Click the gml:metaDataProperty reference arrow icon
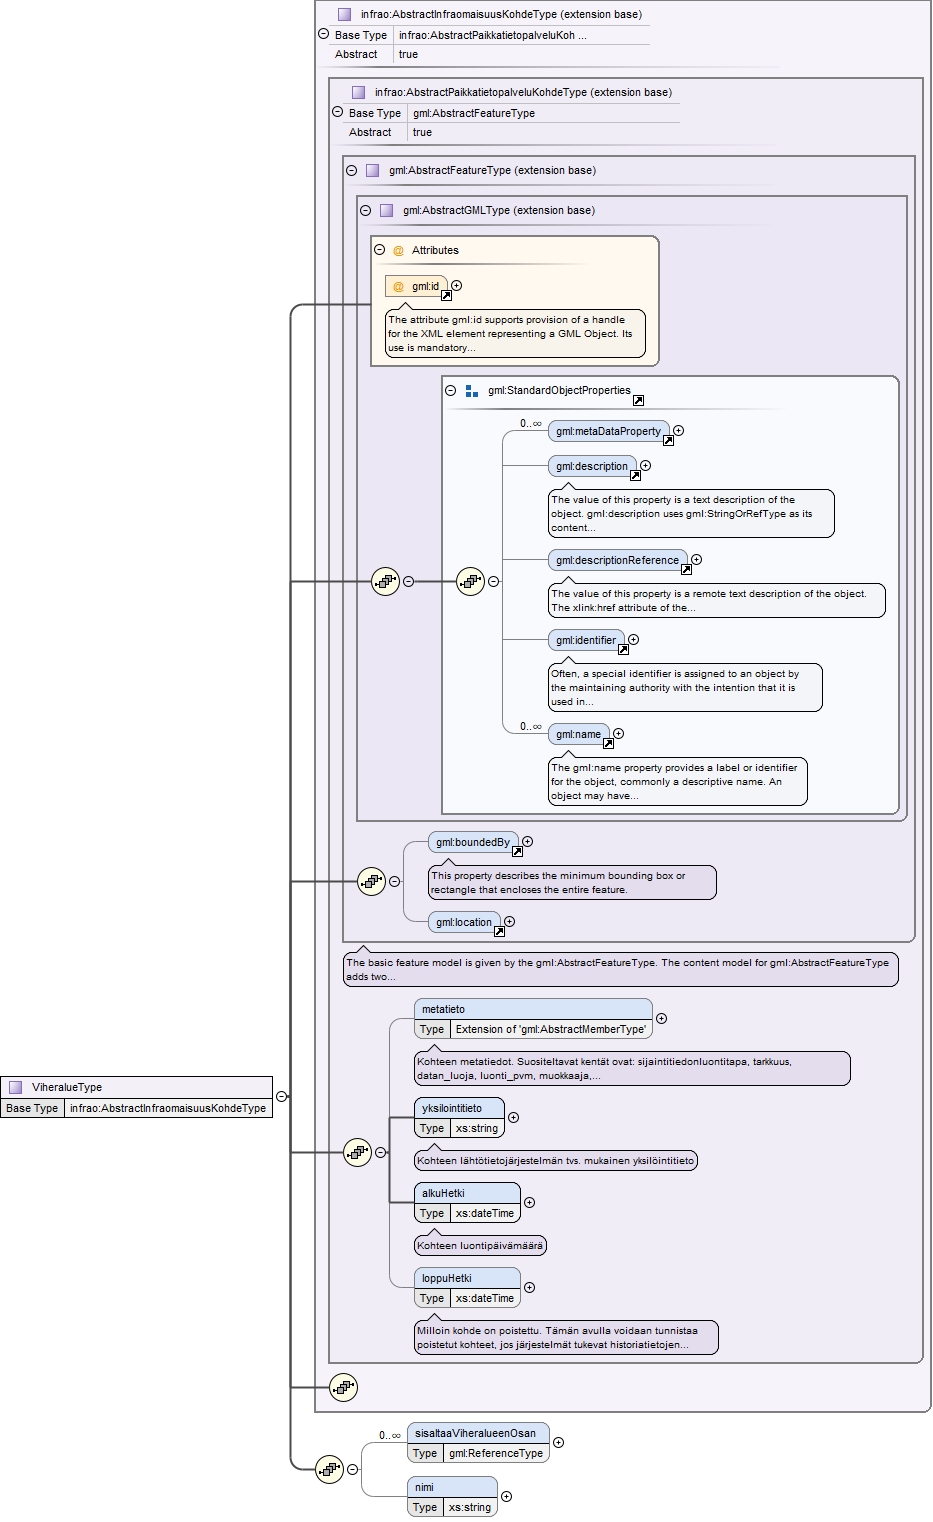The height and width of the screenshot is (1522, 933). pos(669,440)
